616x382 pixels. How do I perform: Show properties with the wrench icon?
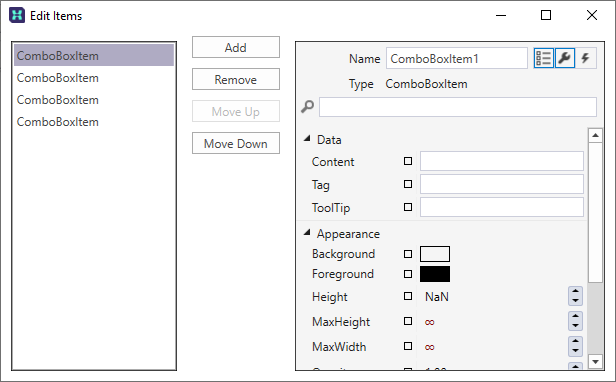click(x=565, y=59)
